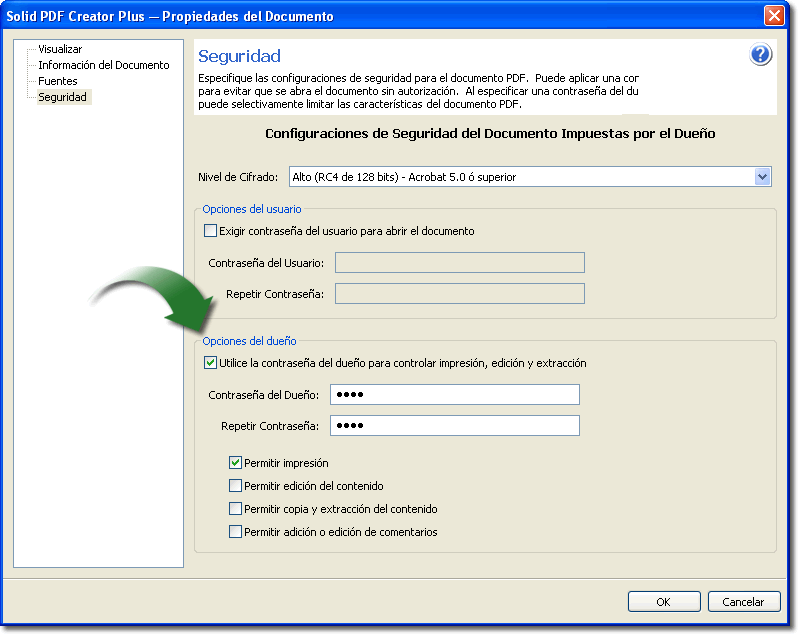Click the Cancelar button
The image size is (800, 636).
[x=744, y=602]
